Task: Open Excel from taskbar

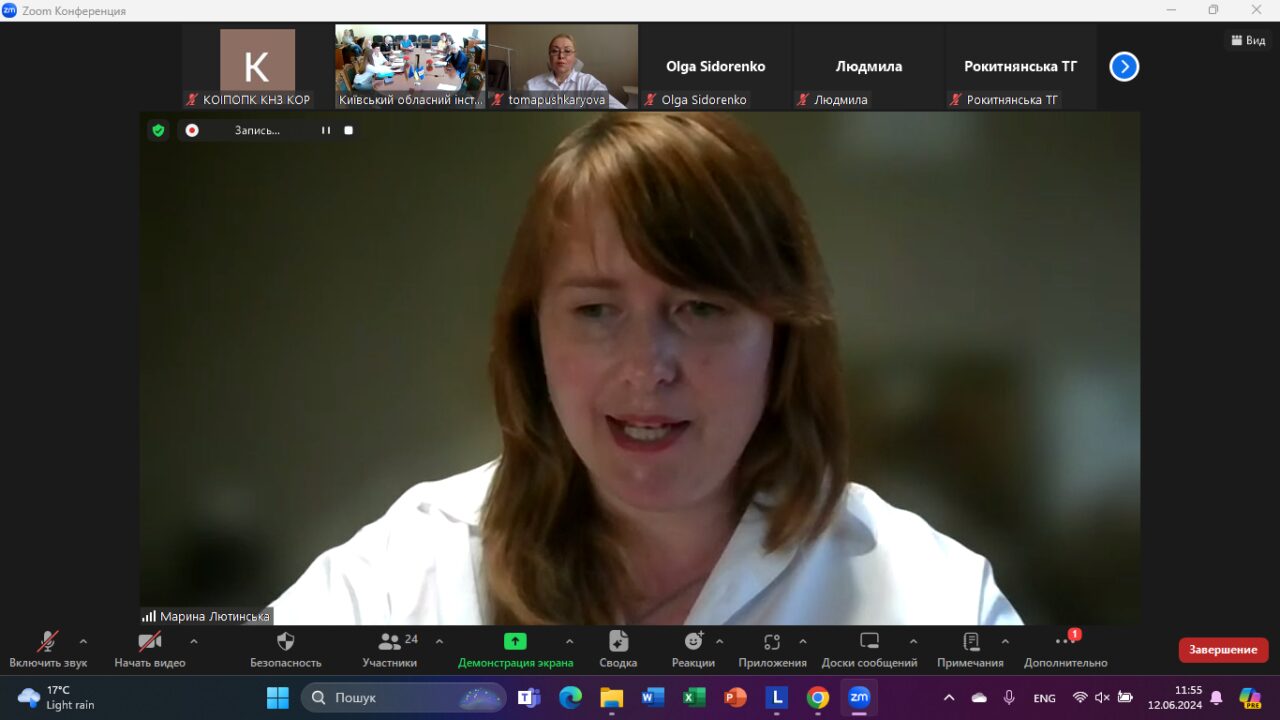Action: click(x=694, y=697)
